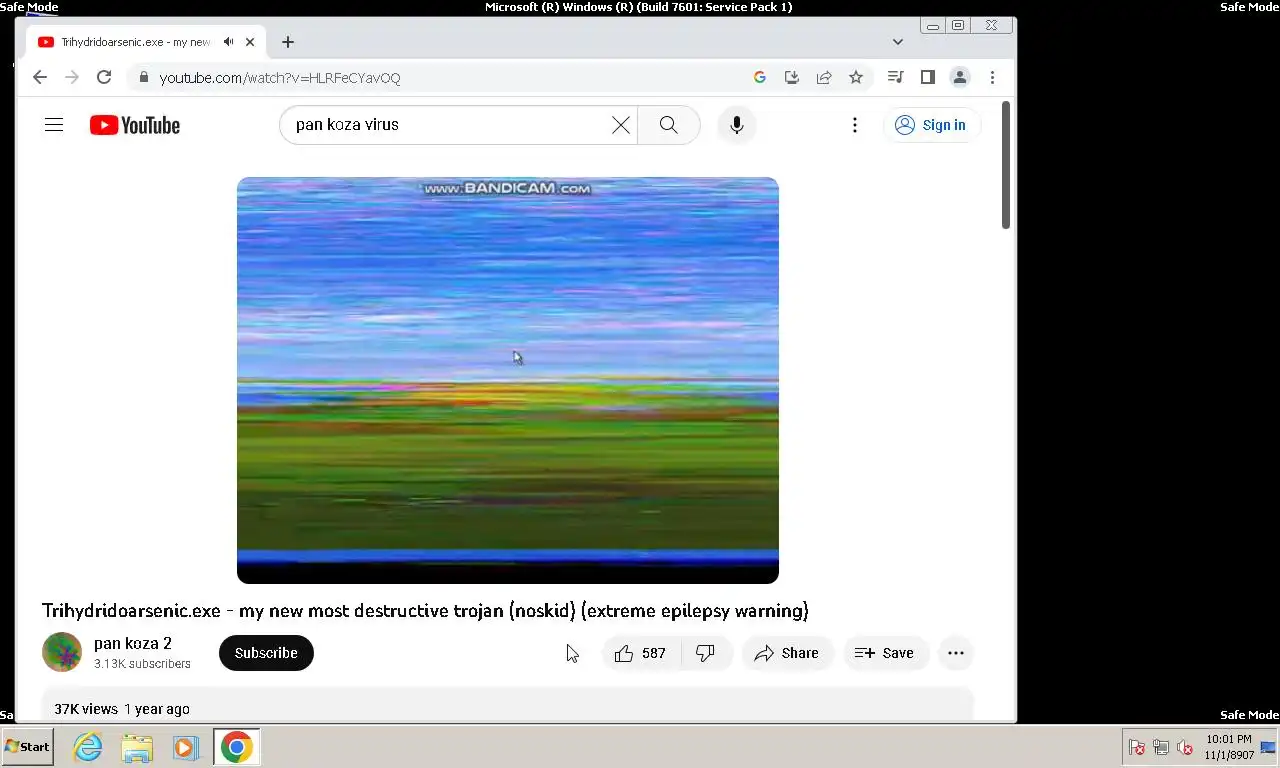Screen dimensions: 1280x768
Task: Reload the page with refresh icon
Action: tap(104, 77)
